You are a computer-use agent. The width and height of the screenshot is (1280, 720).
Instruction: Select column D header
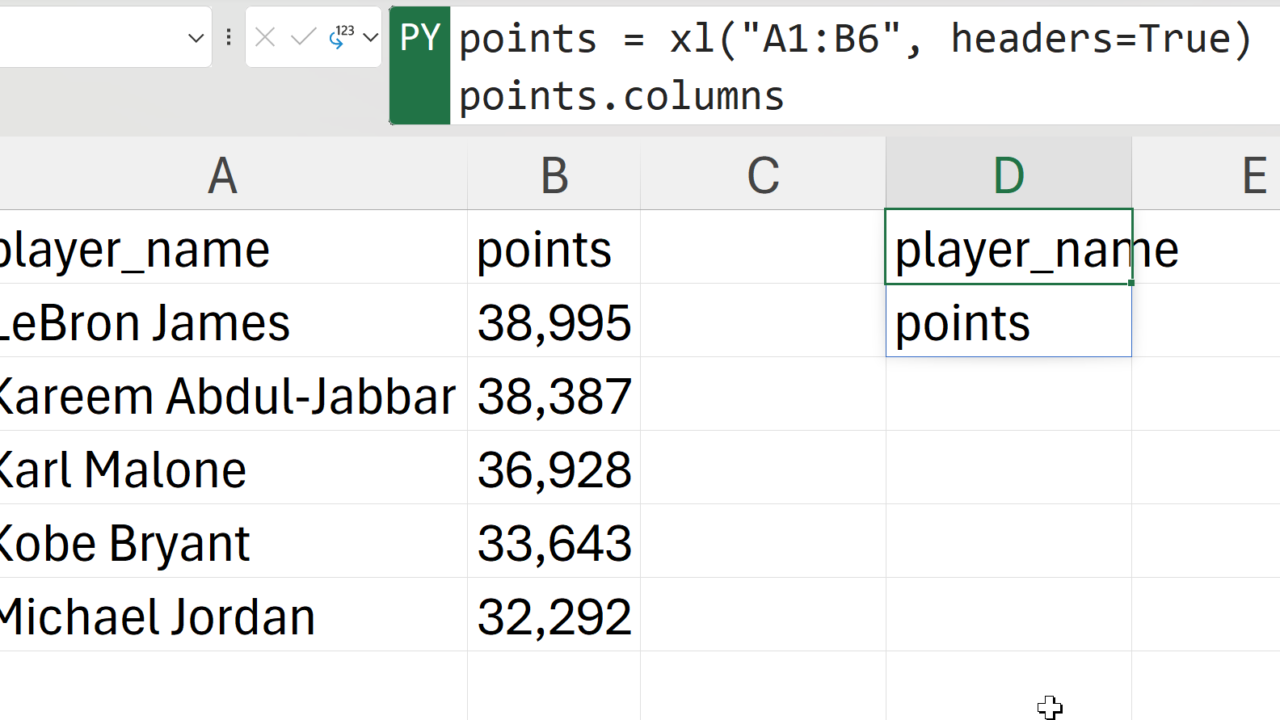pyautogui.click(x=1008, y=175)
